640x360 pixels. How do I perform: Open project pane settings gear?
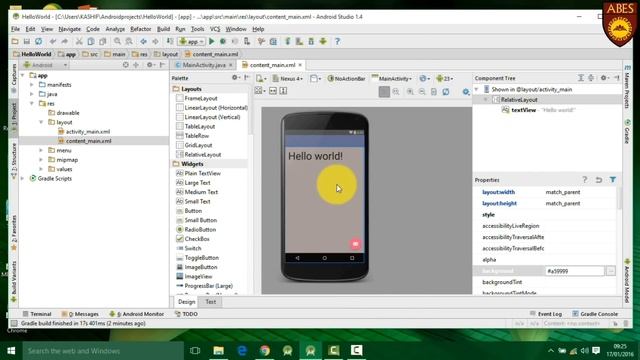coord(150,64)
